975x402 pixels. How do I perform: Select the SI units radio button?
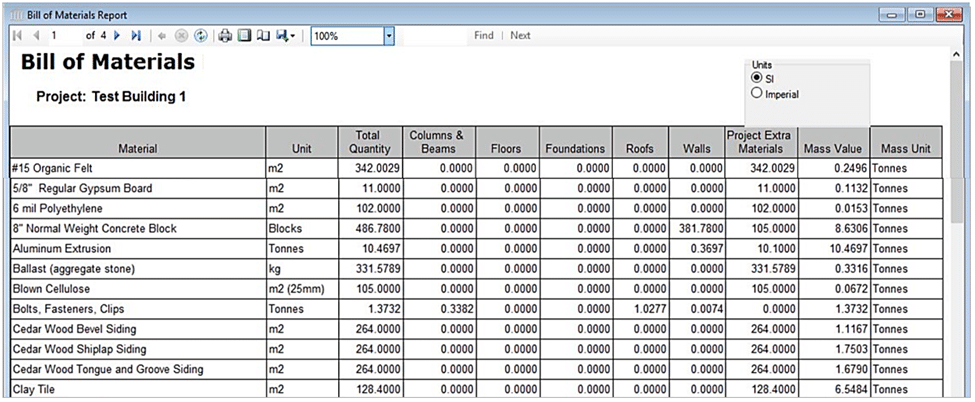tap(757, 78)
